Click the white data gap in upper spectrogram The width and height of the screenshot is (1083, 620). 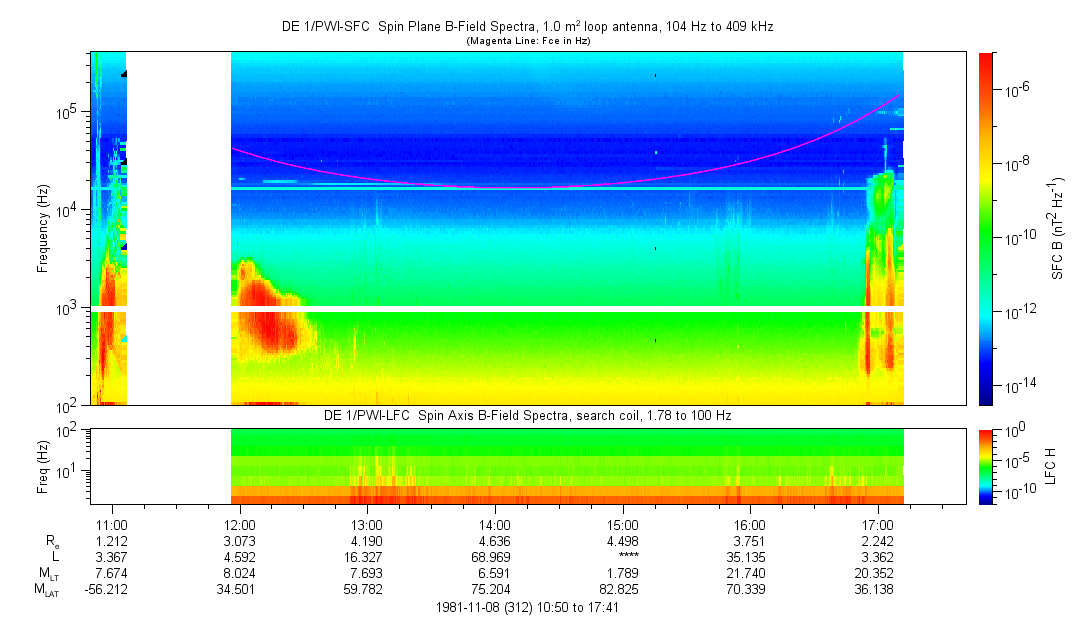[x=179, y=228]
